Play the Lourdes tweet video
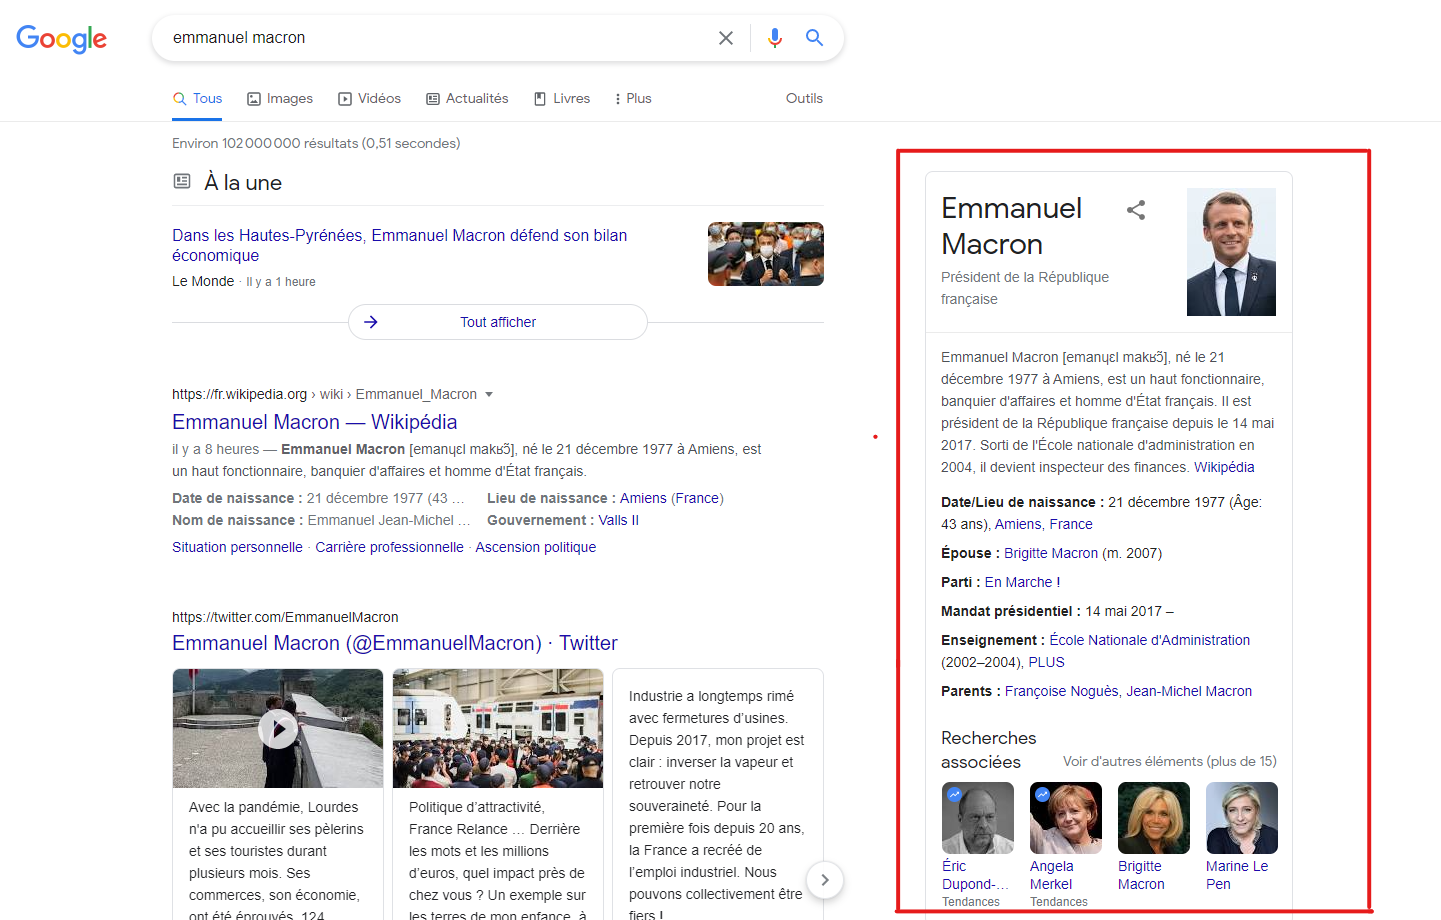The height and width of the screenshot is (920, 1441). 278,729
